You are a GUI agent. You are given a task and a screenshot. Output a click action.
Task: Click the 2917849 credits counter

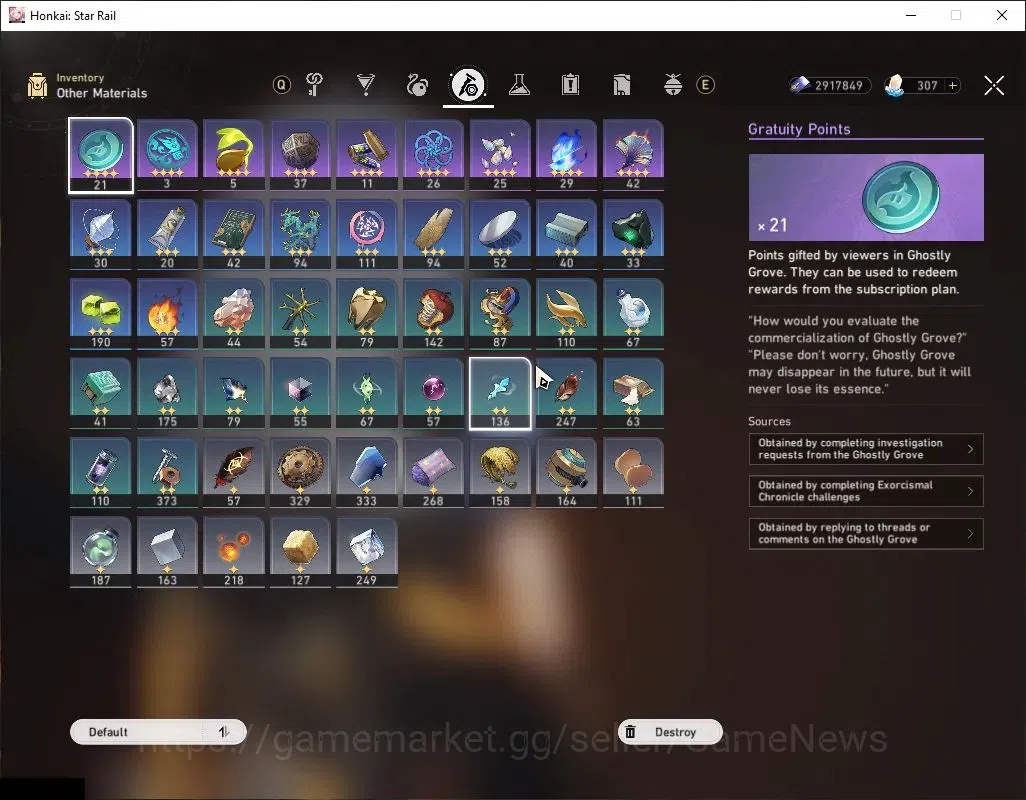pos(830,86)
